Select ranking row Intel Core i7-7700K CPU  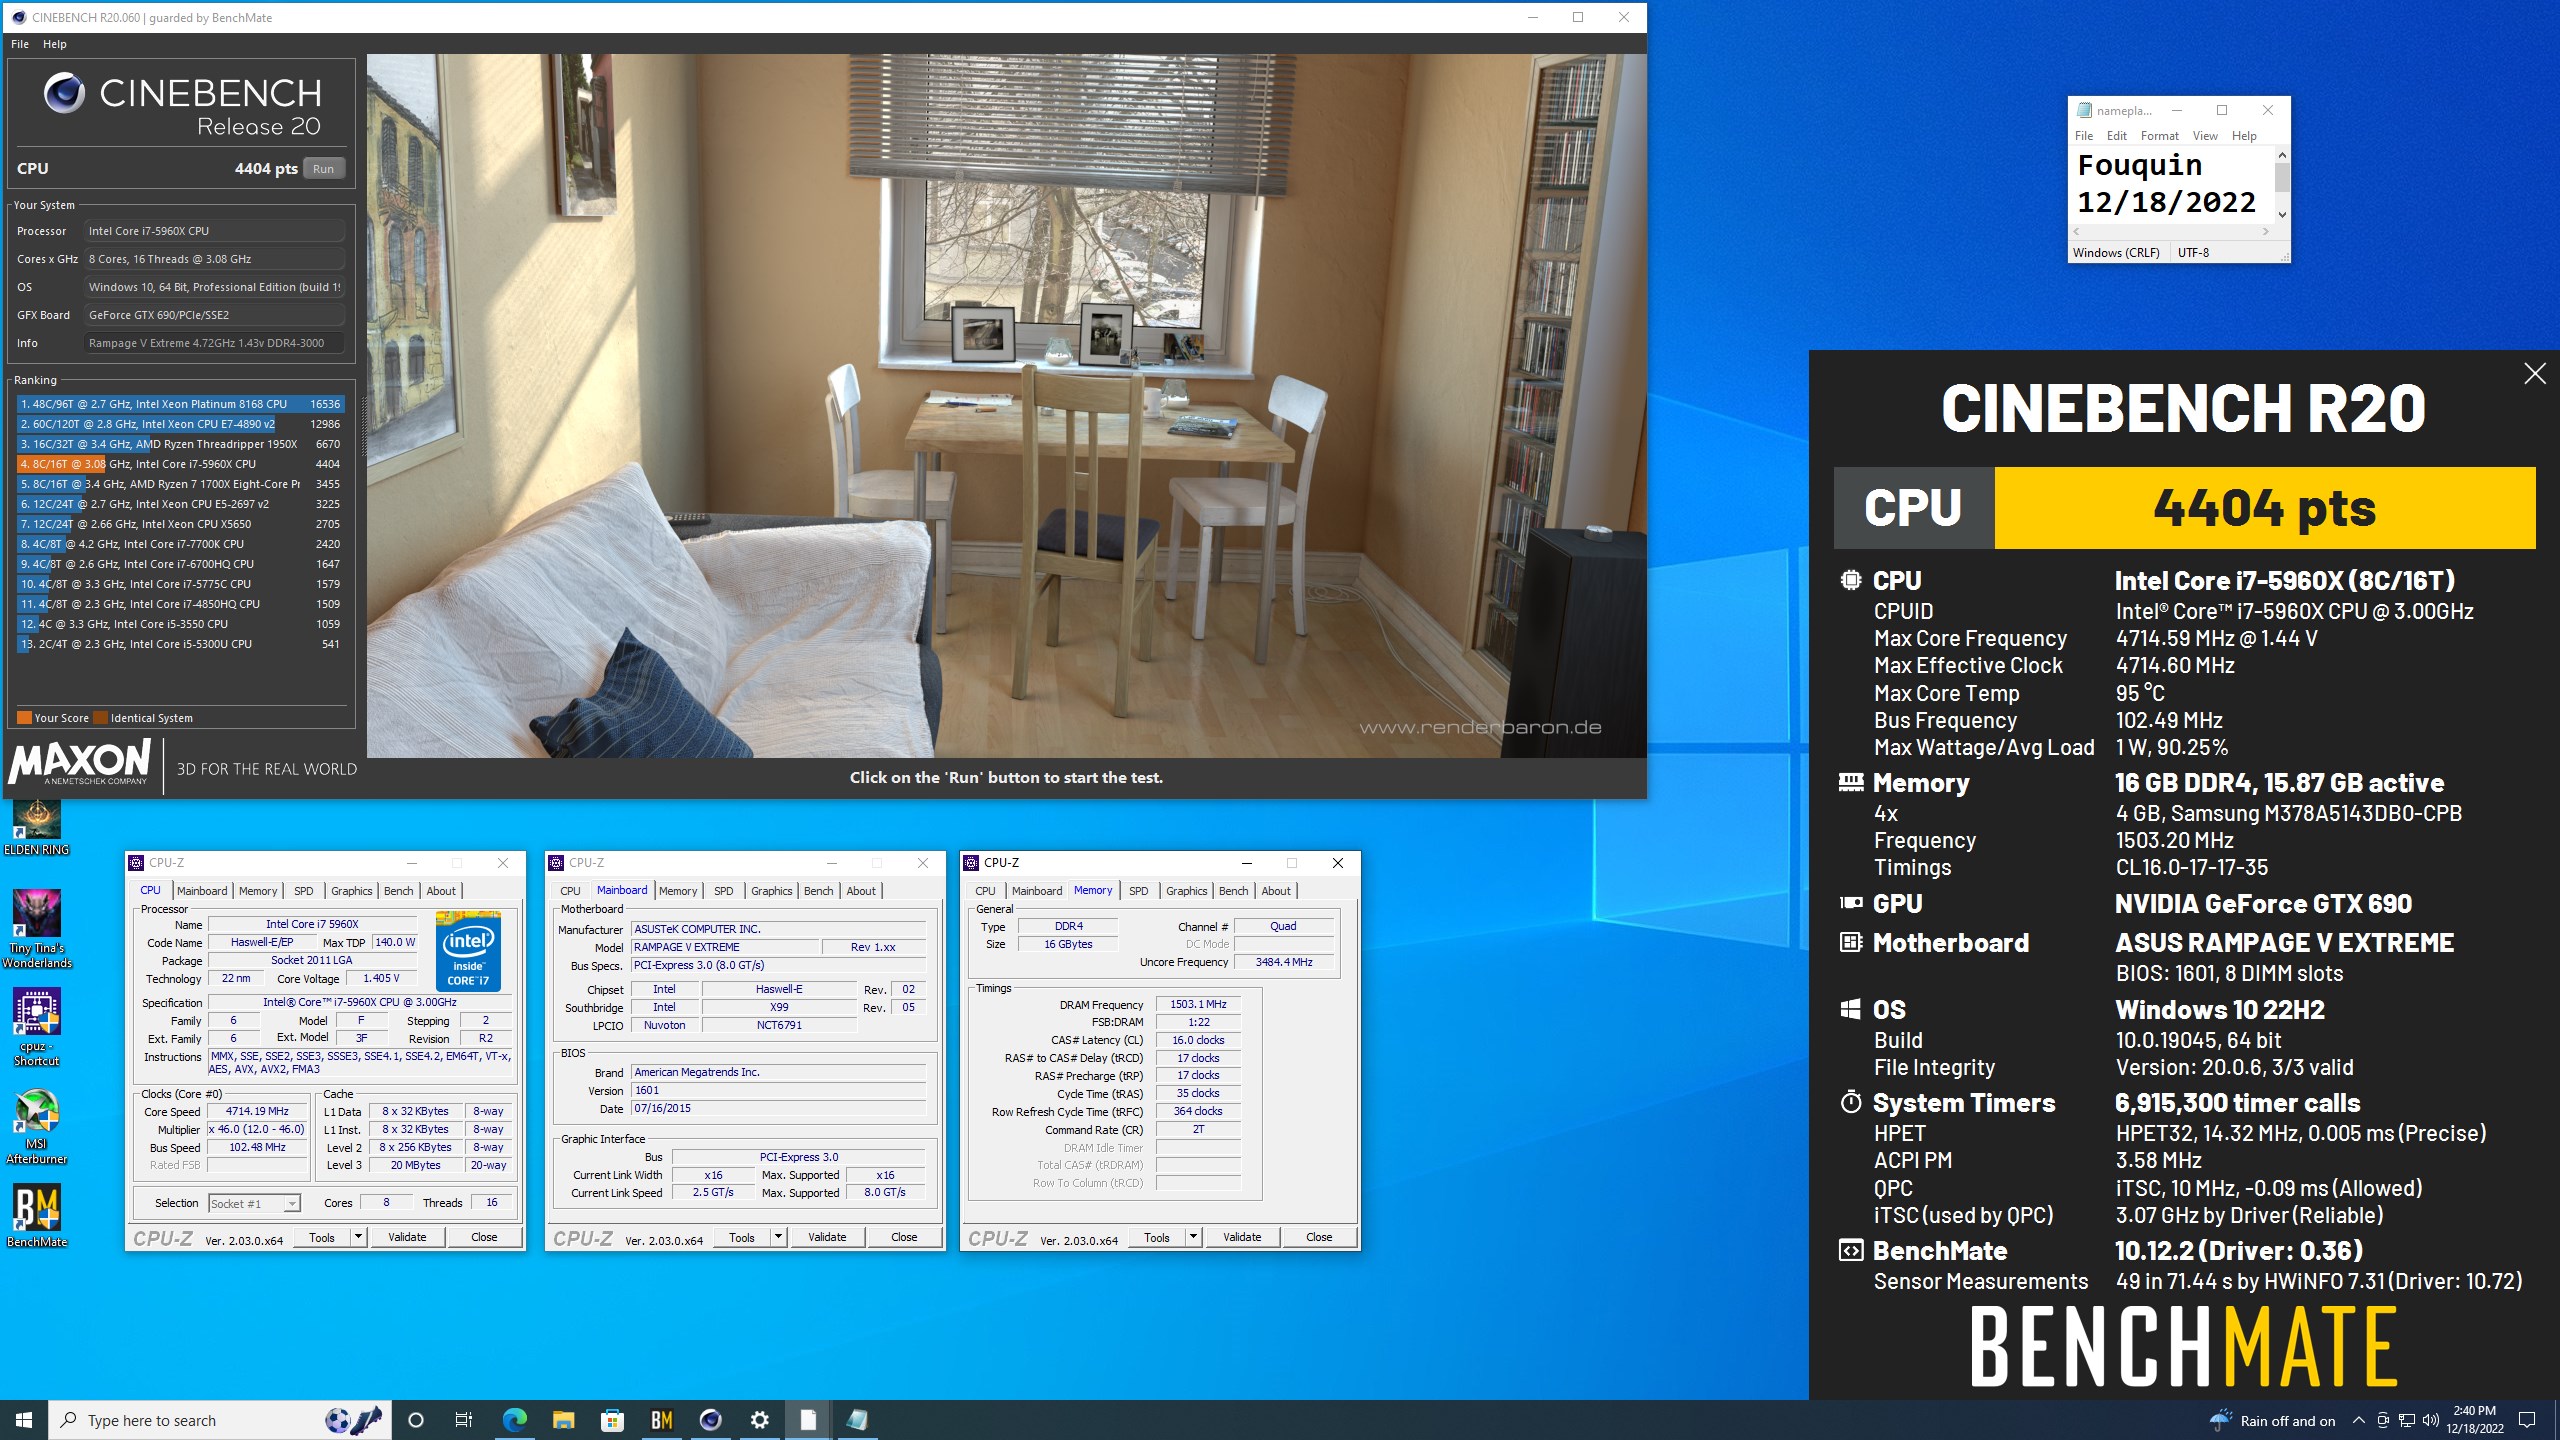click(181, 544)
